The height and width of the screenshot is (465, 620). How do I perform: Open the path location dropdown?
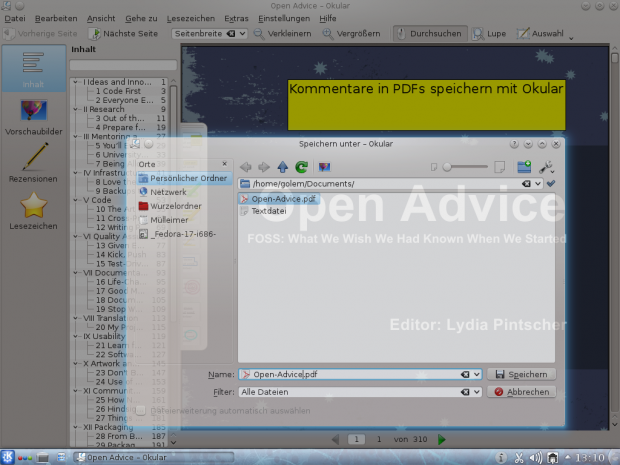(x=538, y=184)
